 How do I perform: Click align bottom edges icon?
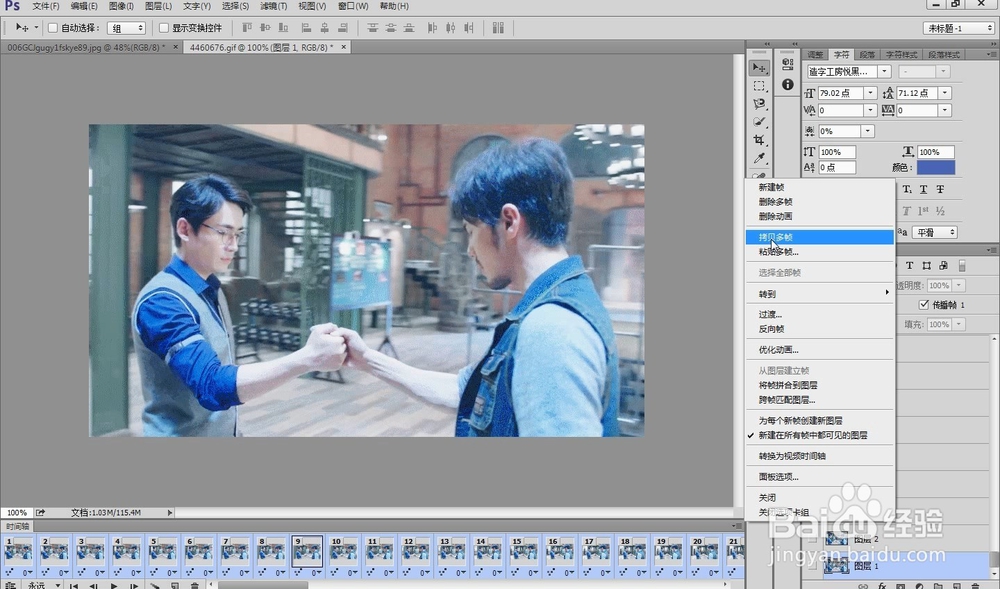pos(284,27)
